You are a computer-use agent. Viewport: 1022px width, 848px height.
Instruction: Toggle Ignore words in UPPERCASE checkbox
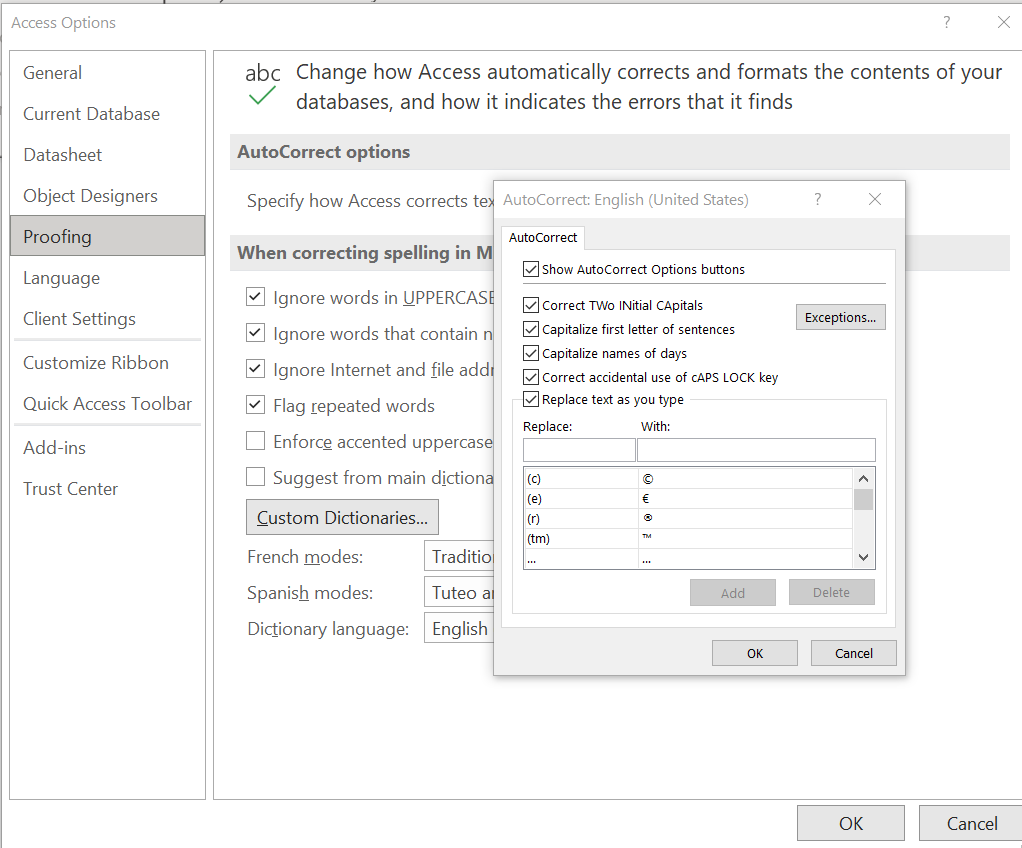pos(256,297)
